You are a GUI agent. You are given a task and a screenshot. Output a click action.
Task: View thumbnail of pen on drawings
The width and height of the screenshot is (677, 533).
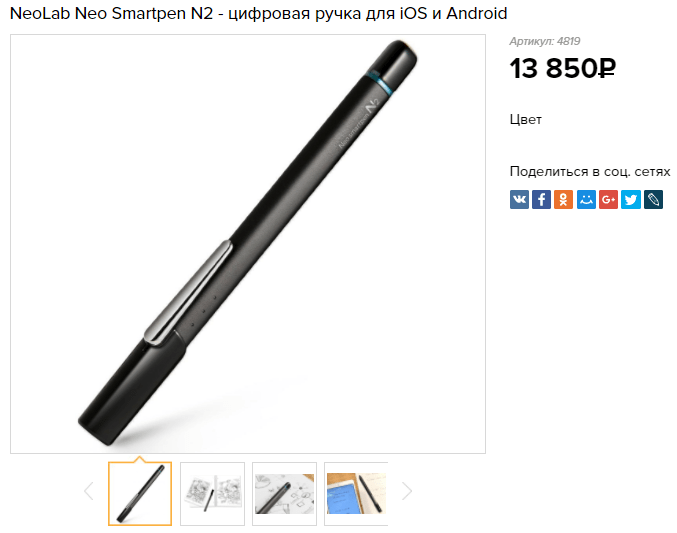pos(285,494)
